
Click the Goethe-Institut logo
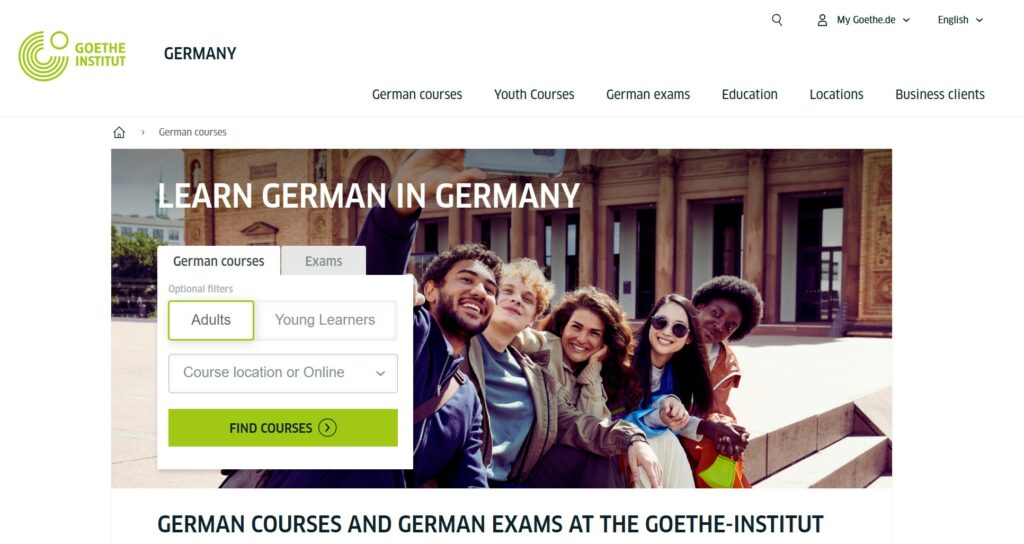coord(72,56)
